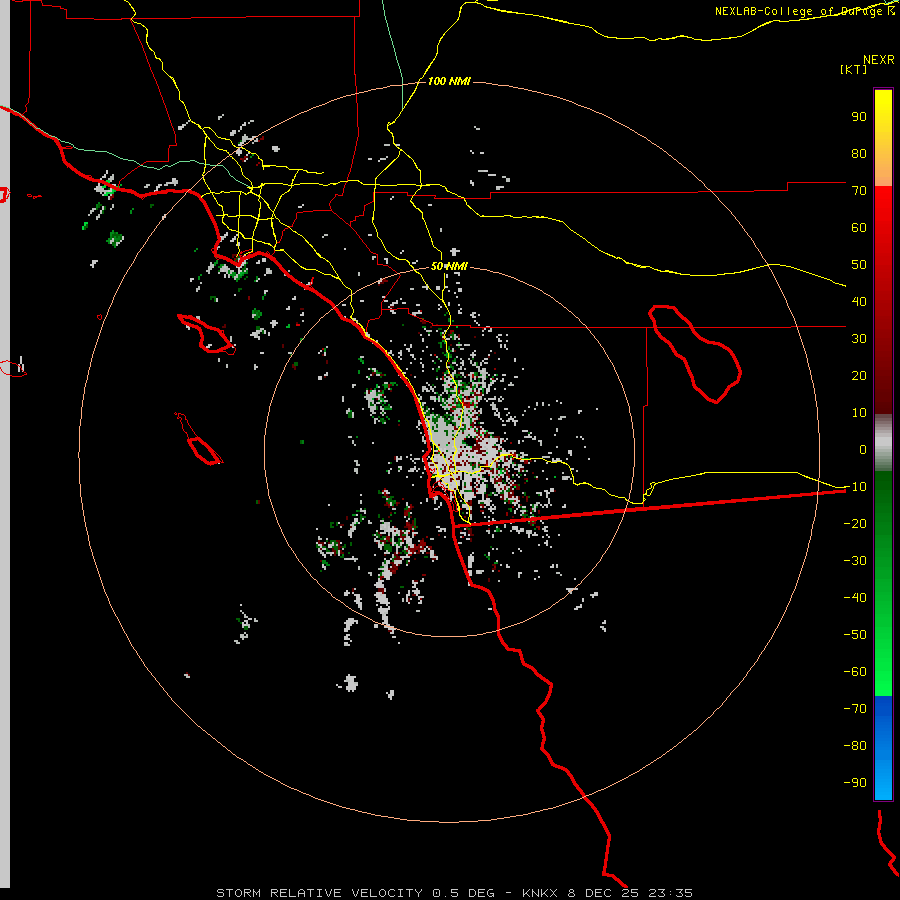The image size is (900, 900).
Task: Click the positive 20 scale value
Action: click(x=859, y=376)
